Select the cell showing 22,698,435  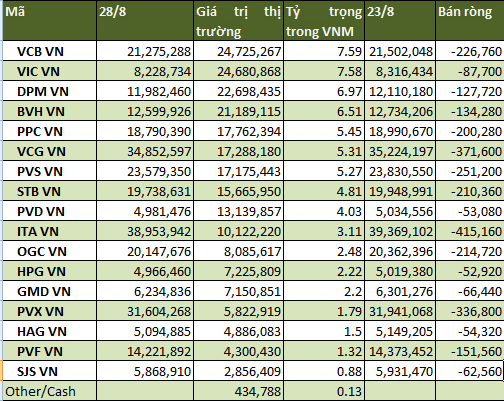point(238,91)
